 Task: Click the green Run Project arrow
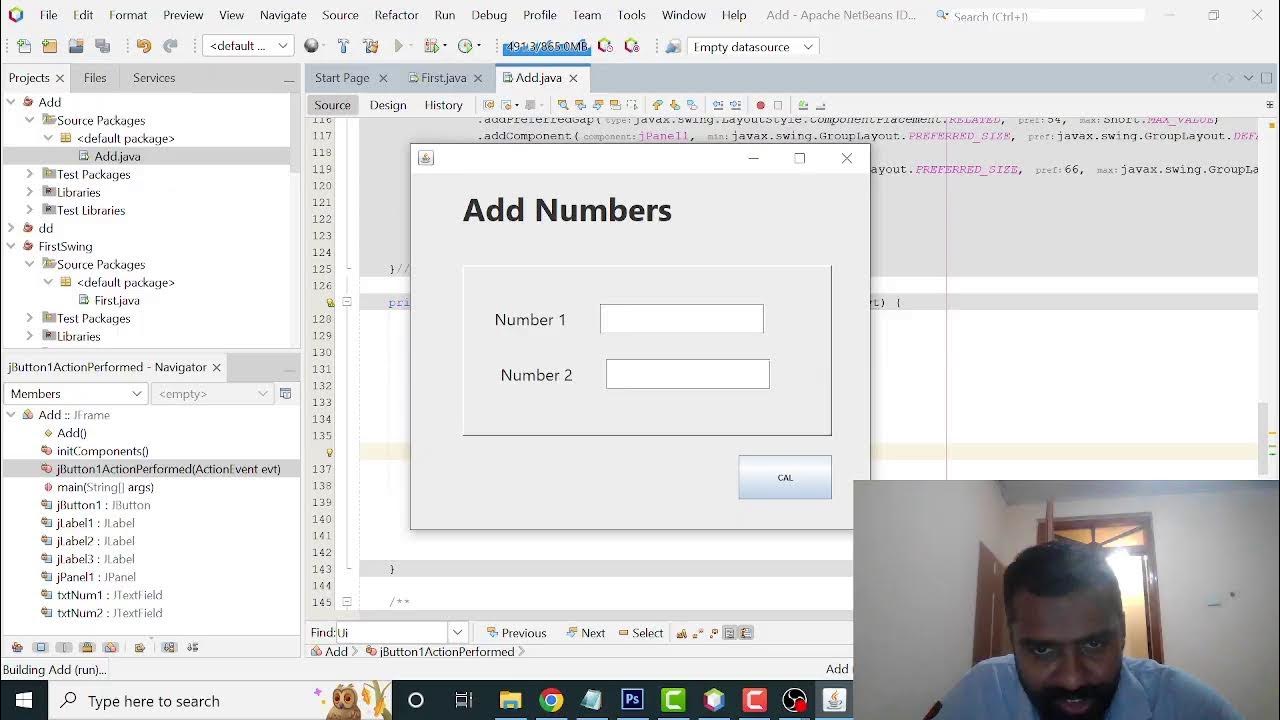tap(399, 46)
